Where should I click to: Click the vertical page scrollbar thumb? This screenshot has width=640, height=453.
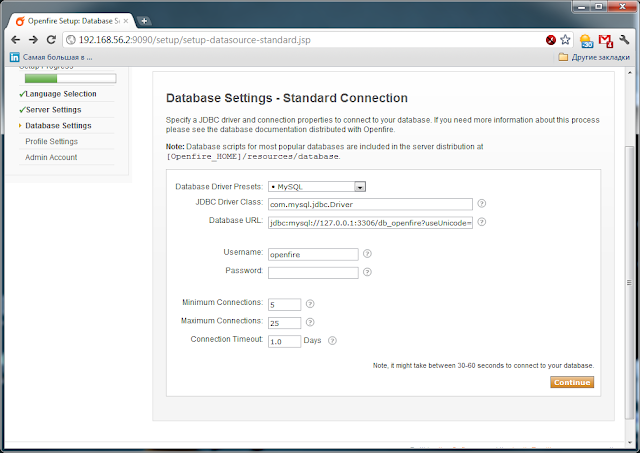click(629, 282)
